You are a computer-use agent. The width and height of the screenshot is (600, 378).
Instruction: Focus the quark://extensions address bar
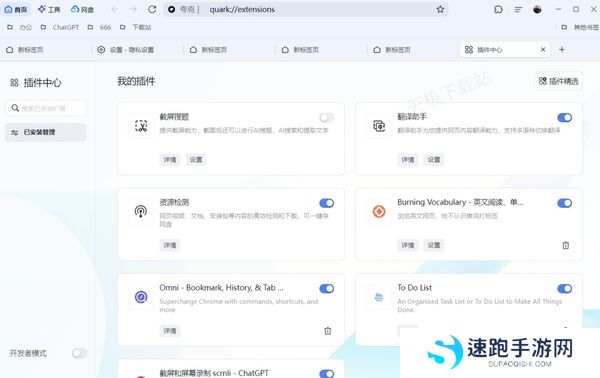pyautogui.click(x=306, y=9)
